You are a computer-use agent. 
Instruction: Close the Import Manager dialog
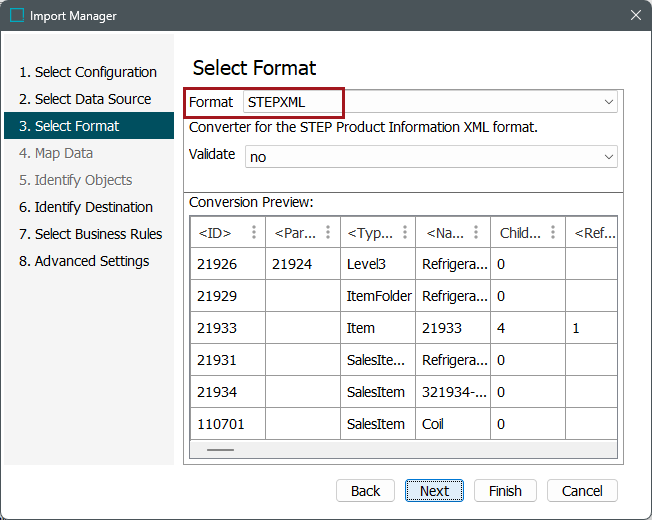[x=635, y=16]
